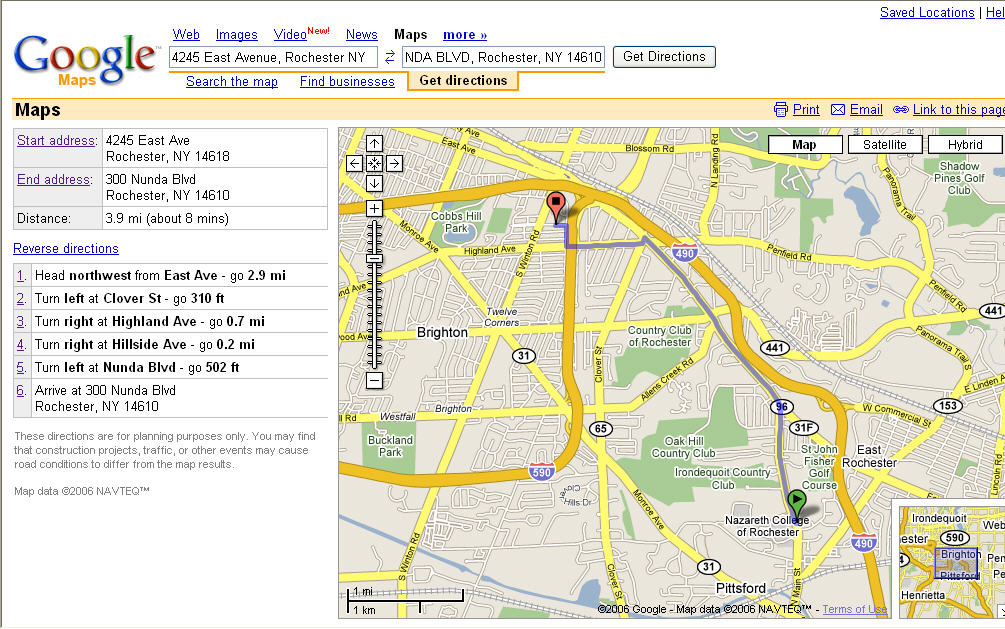
Task: Switch to Hybrid view
Action: pyautogui.click(x=965, y=145)
